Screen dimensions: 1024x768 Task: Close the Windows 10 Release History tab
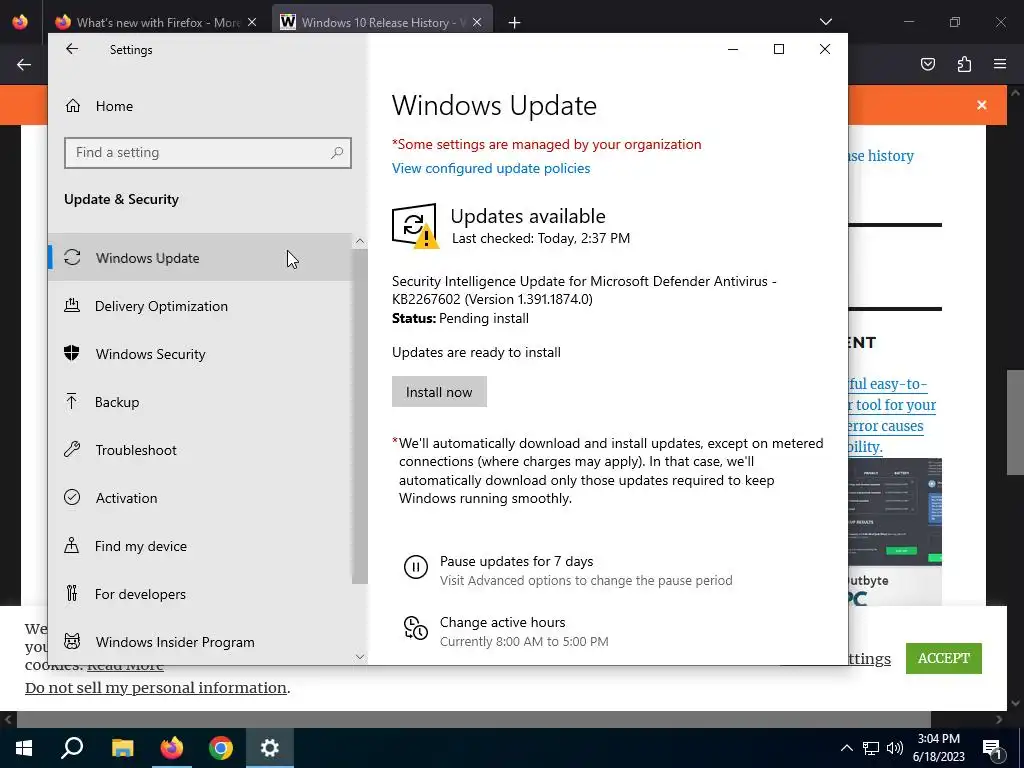point(477,22)
